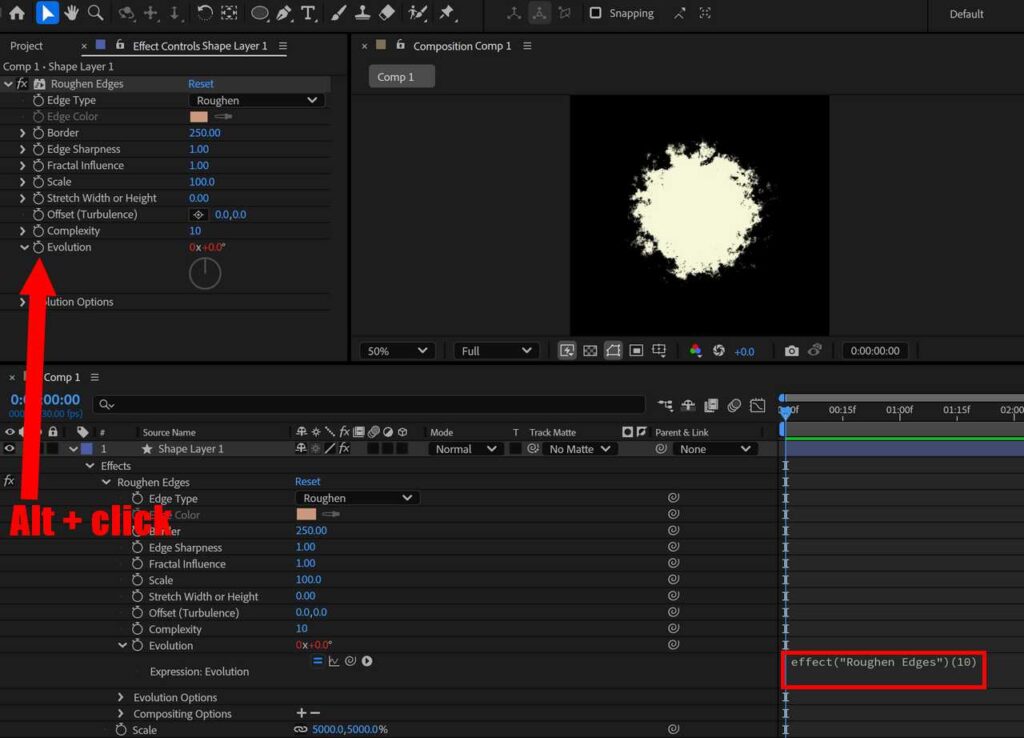Open the timeline graph editor icon

coord(757,406)
